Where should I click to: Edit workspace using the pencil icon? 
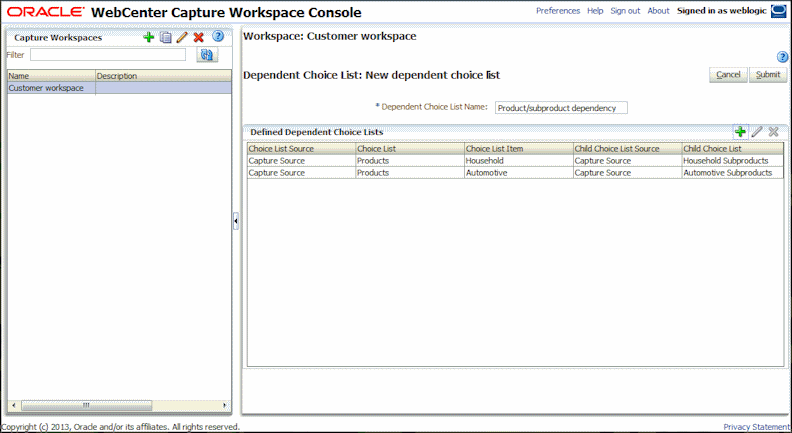pyautogui.click(x=182, y=37)
